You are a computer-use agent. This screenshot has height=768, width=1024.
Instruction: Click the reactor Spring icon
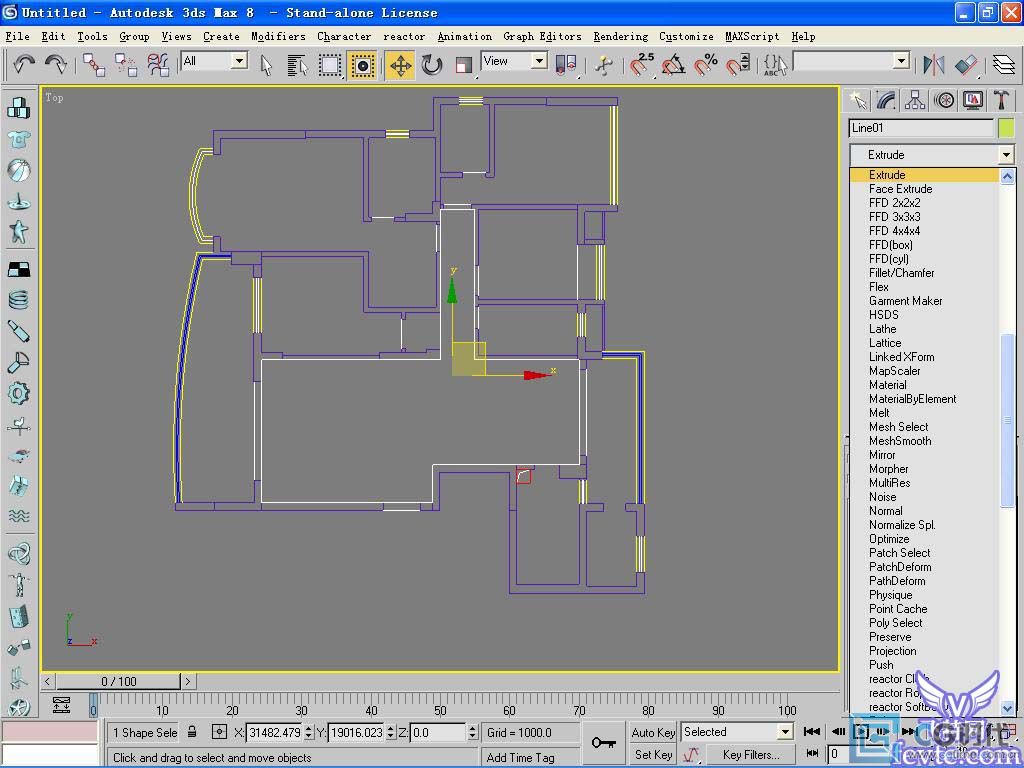[19, 300]
